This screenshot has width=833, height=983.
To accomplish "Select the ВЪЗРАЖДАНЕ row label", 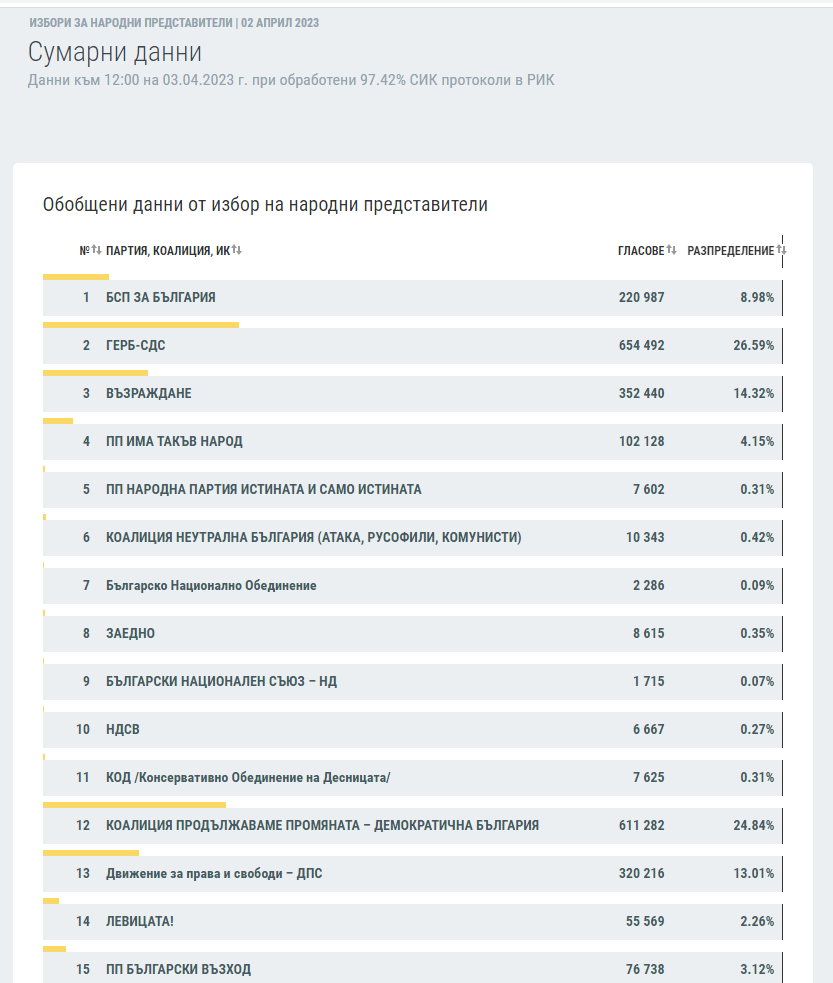I will coord(149,393).
